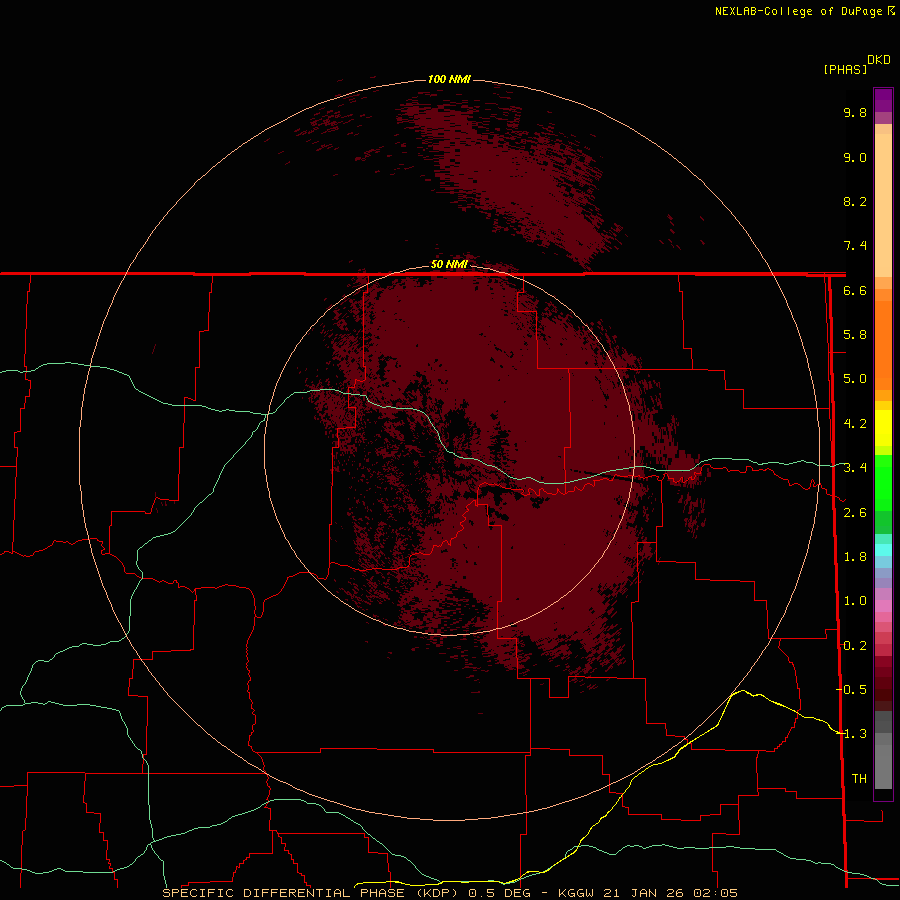Click the DKD units label above the color scale

[x=879, y=60]
